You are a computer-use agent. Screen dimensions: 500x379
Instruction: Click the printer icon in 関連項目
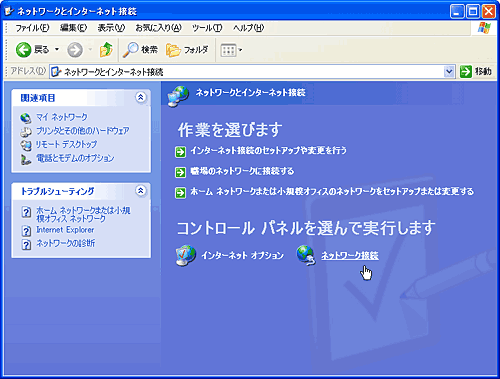(26, 132)
